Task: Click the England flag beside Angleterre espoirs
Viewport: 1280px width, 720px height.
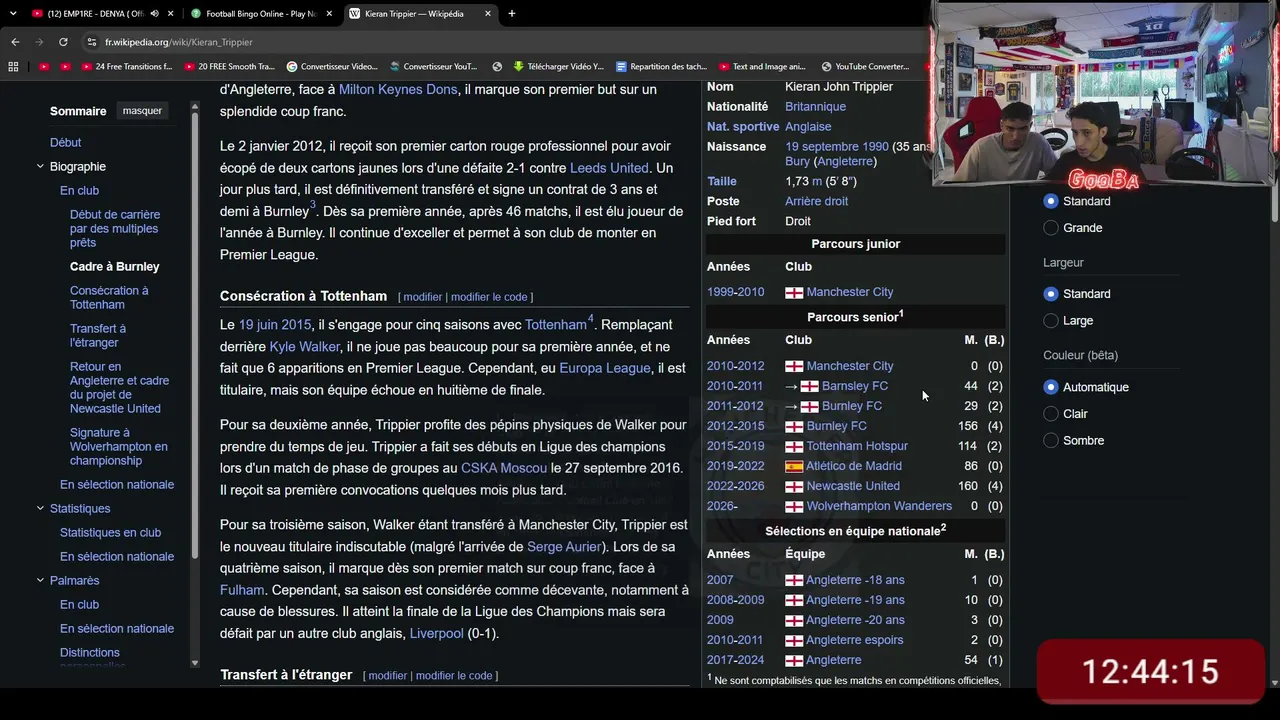Action: coord(794,640)
